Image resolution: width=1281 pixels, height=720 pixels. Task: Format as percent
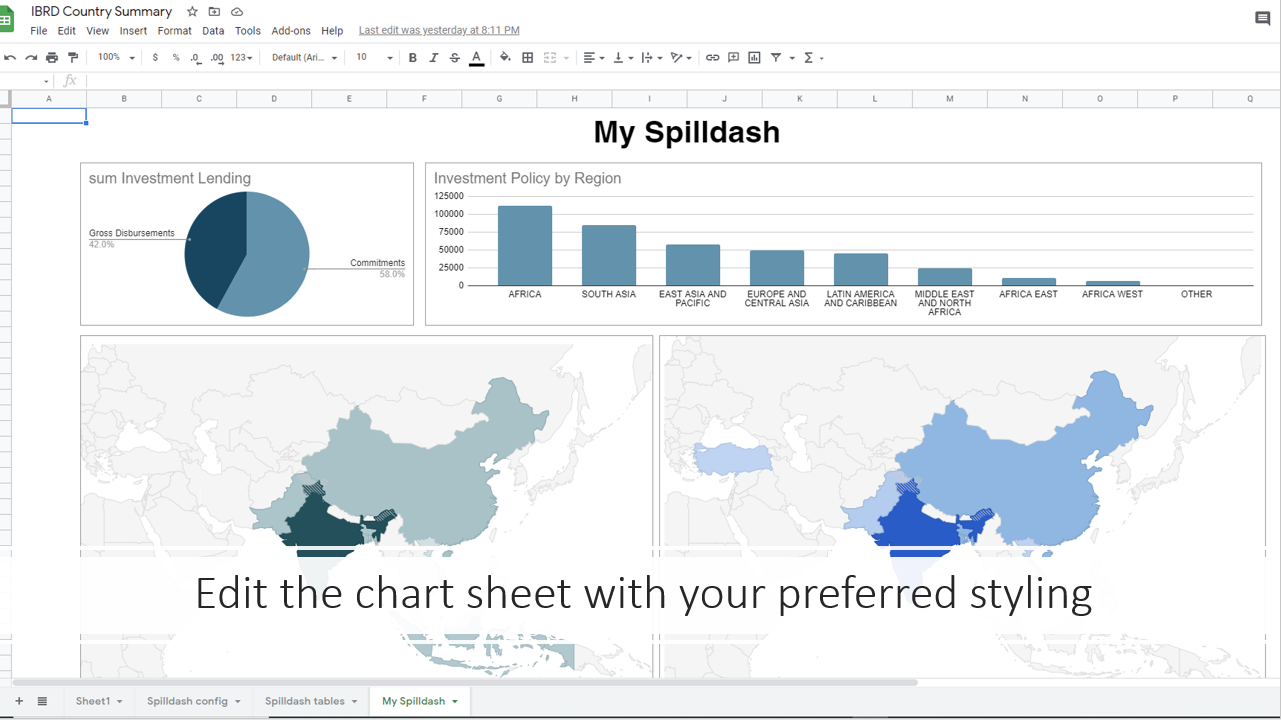(x=176, y=58)
